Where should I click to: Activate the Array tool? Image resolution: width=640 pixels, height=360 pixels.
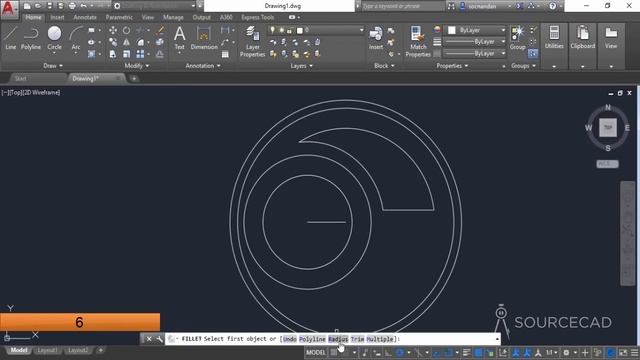(x=140, y=54)
